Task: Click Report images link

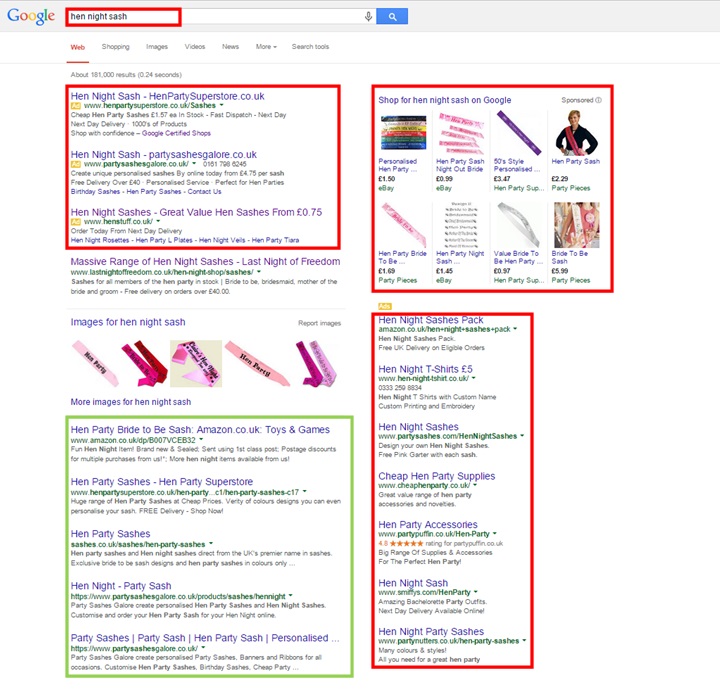Action: pyautogui.click(x=320, y=323)
